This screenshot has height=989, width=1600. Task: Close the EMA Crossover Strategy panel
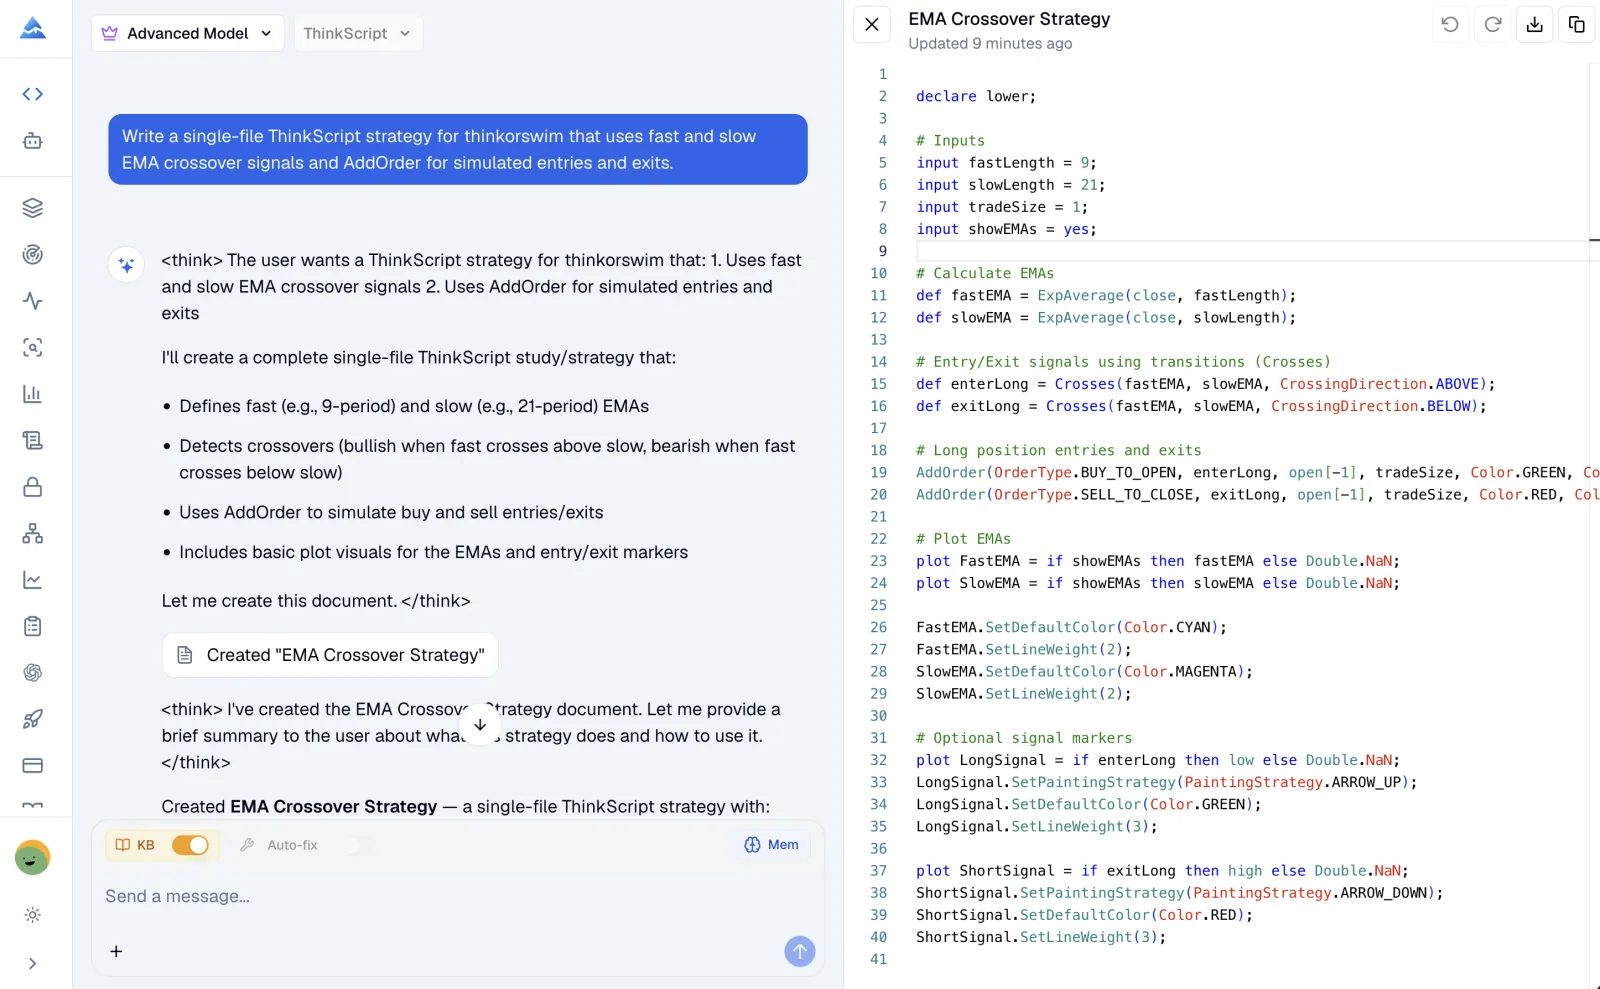[872, 24]
